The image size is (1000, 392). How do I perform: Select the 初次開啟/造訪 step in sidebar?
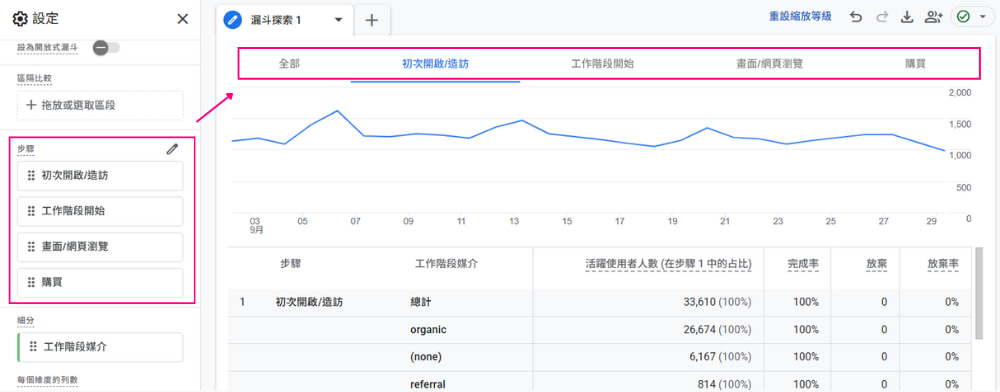[x=100, y=176]
